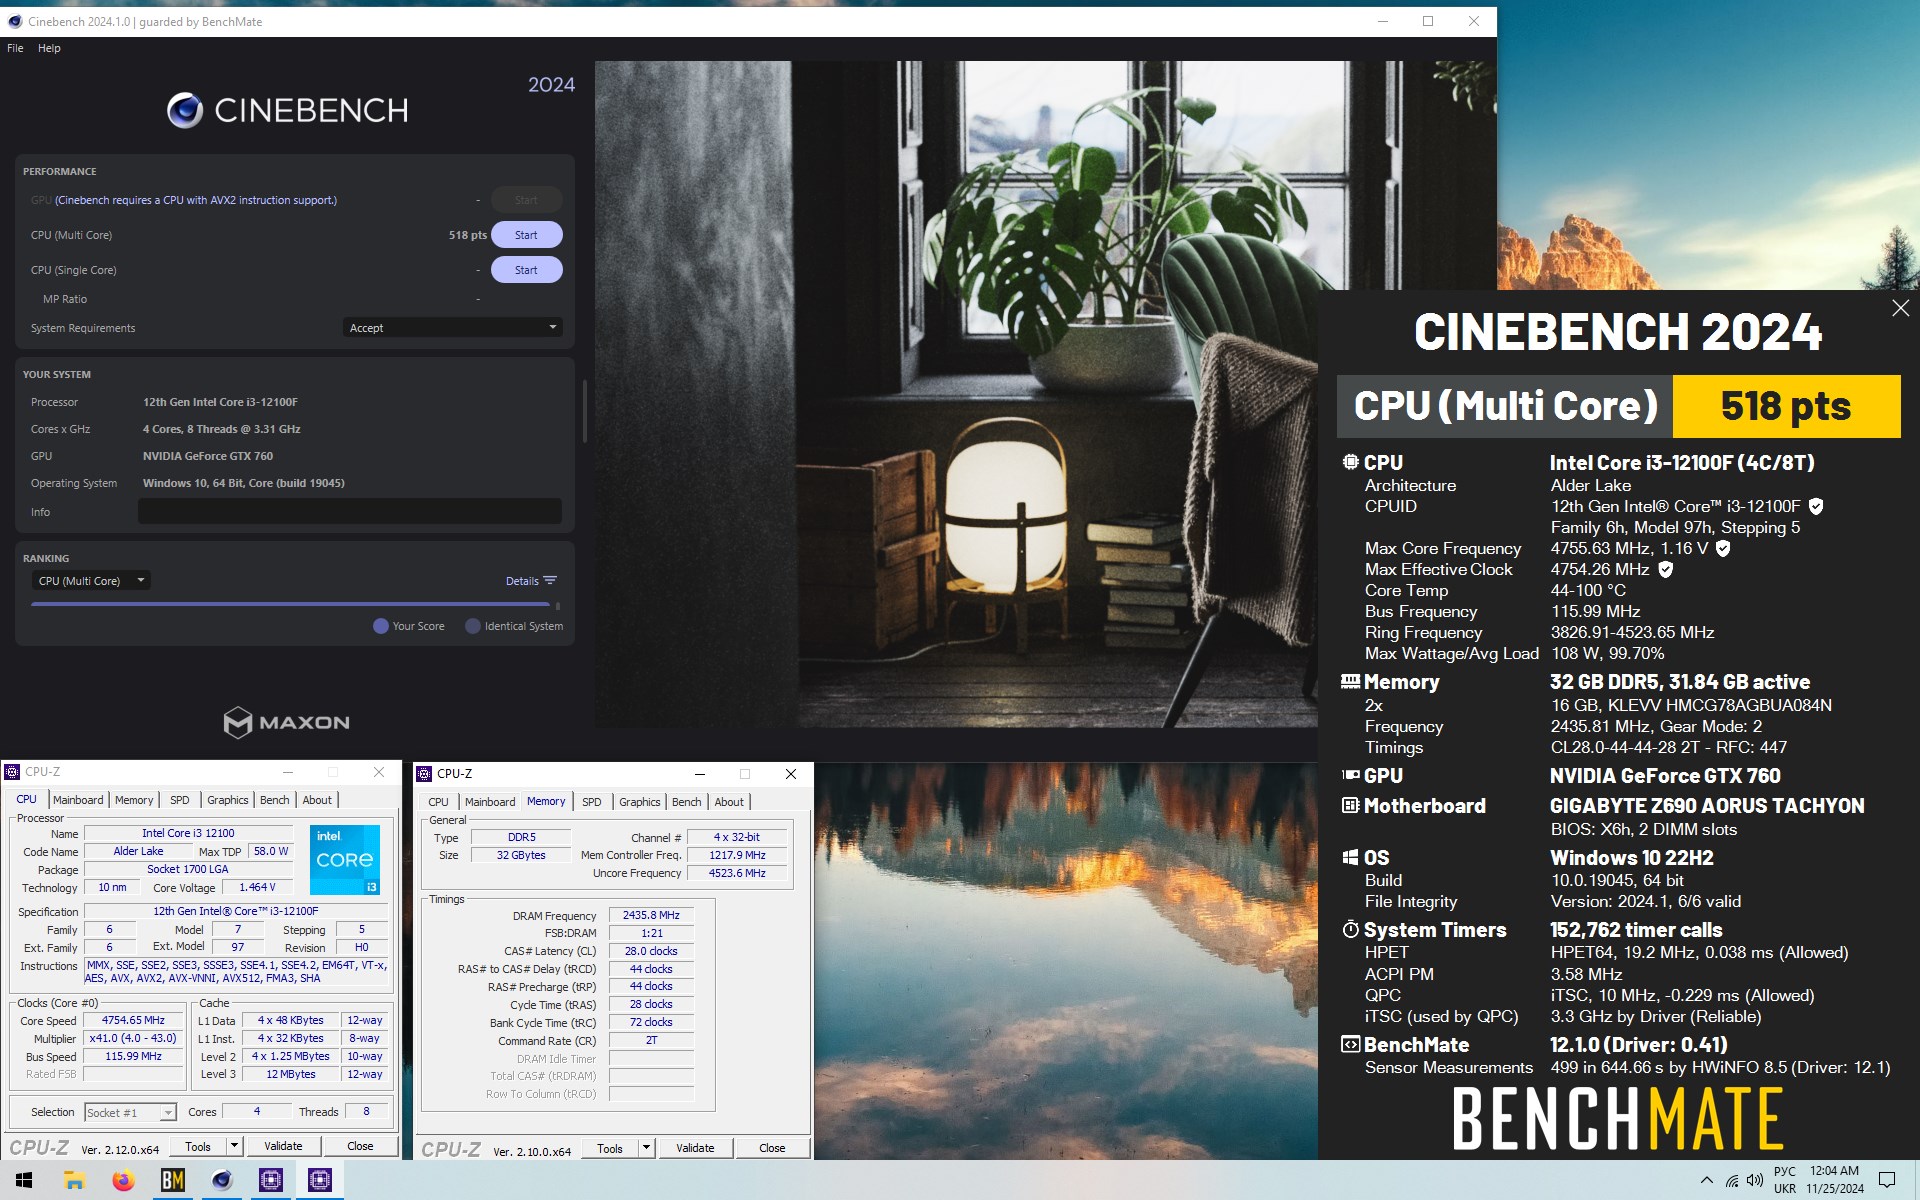Click the Your System panel scrollbar

(584, 410)
